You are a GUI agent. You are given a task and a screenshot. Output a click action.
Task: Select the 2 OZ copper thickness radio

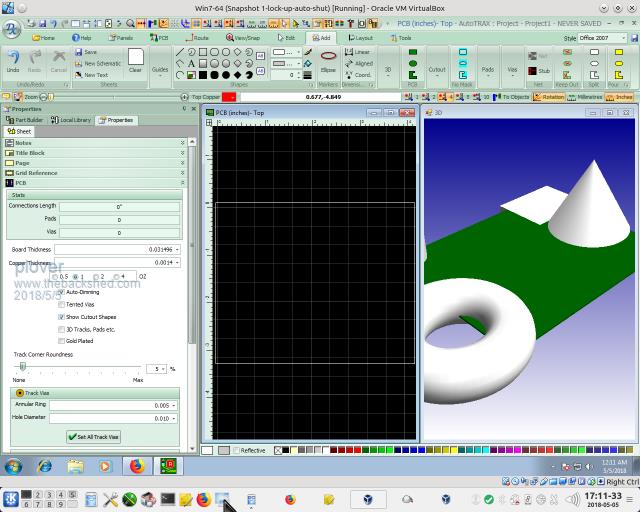tap(95, 276)
